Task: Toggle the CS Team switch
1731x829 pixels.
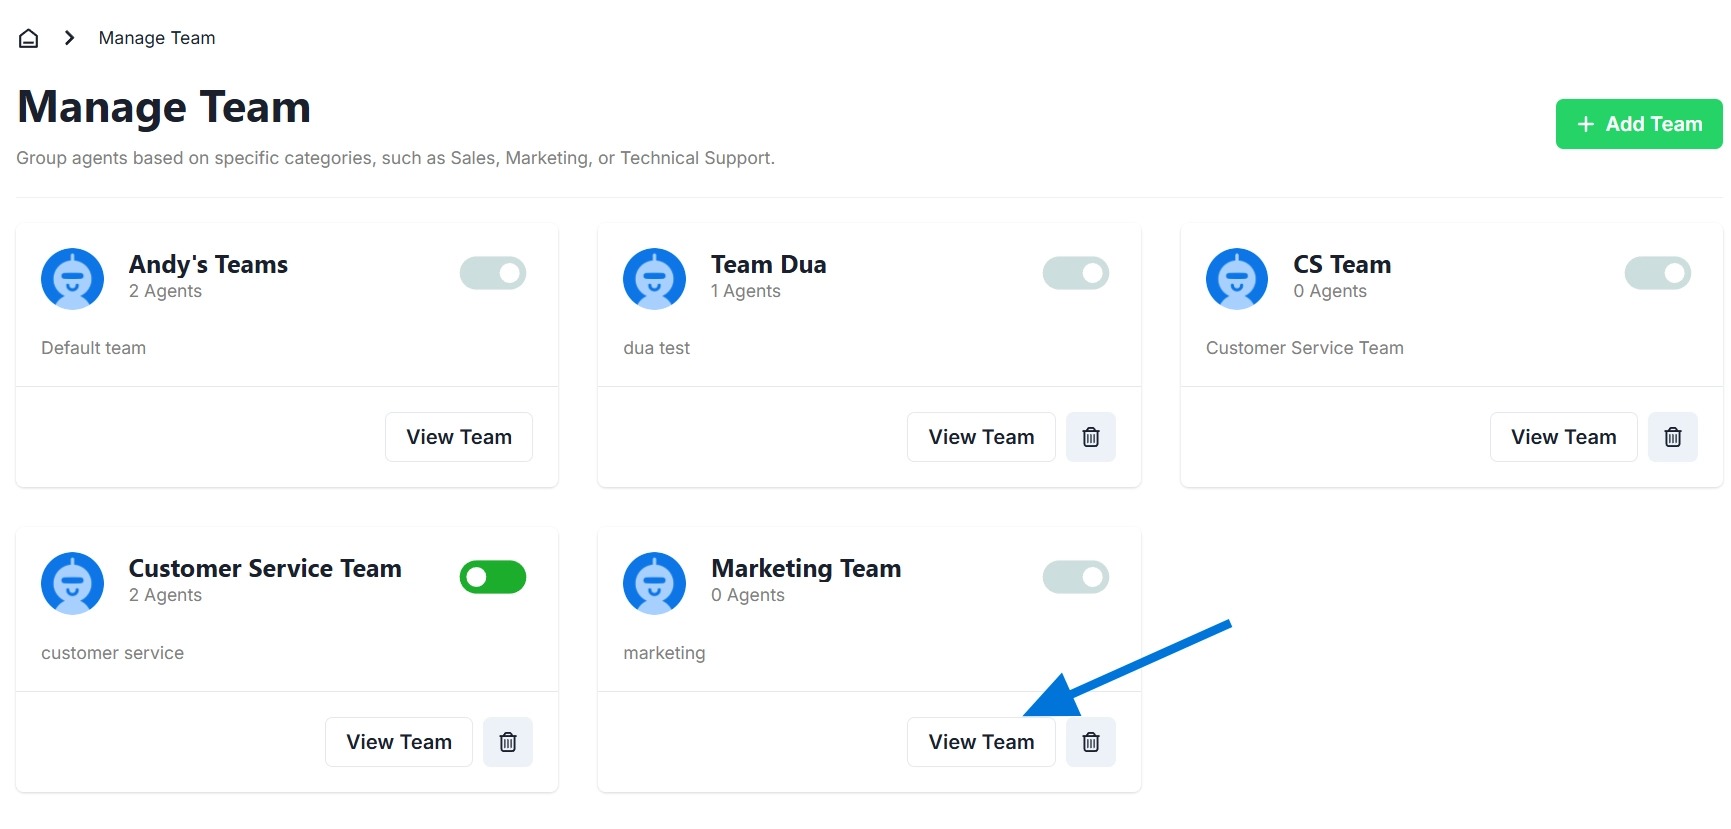Action: pos(1657,273)
